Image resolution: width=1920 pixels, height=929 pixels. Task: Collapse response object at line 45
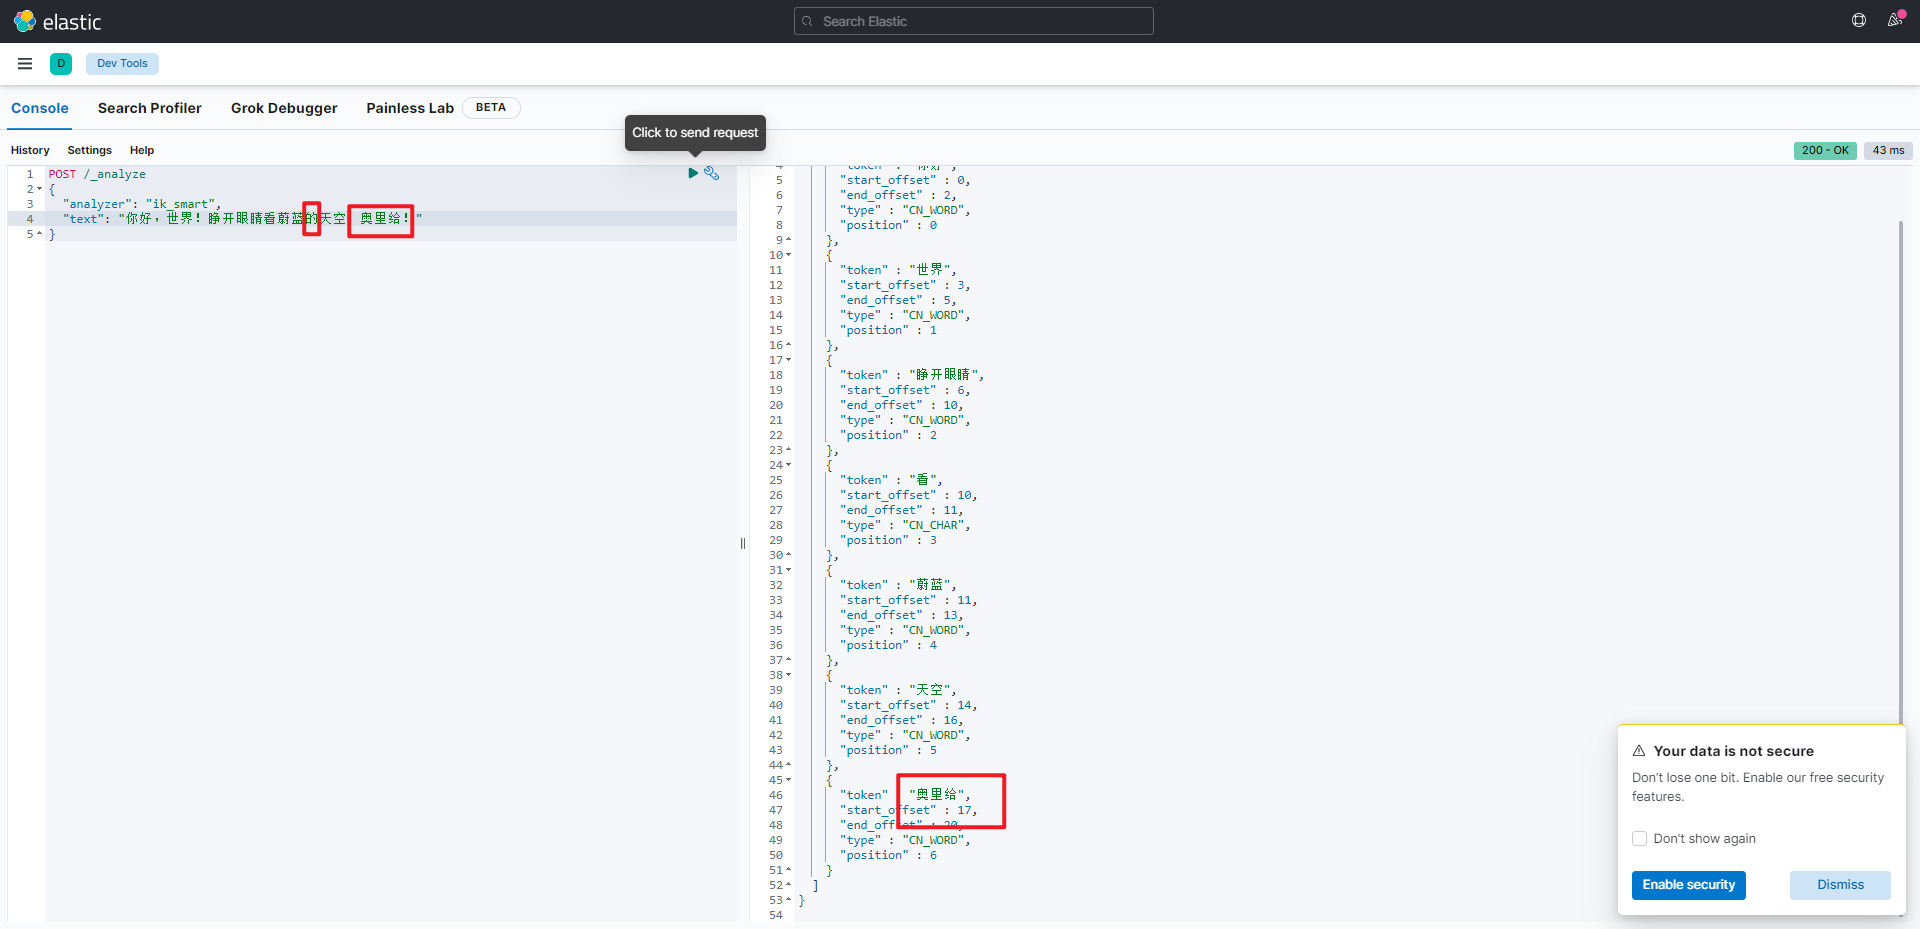(x=788, y=780)
